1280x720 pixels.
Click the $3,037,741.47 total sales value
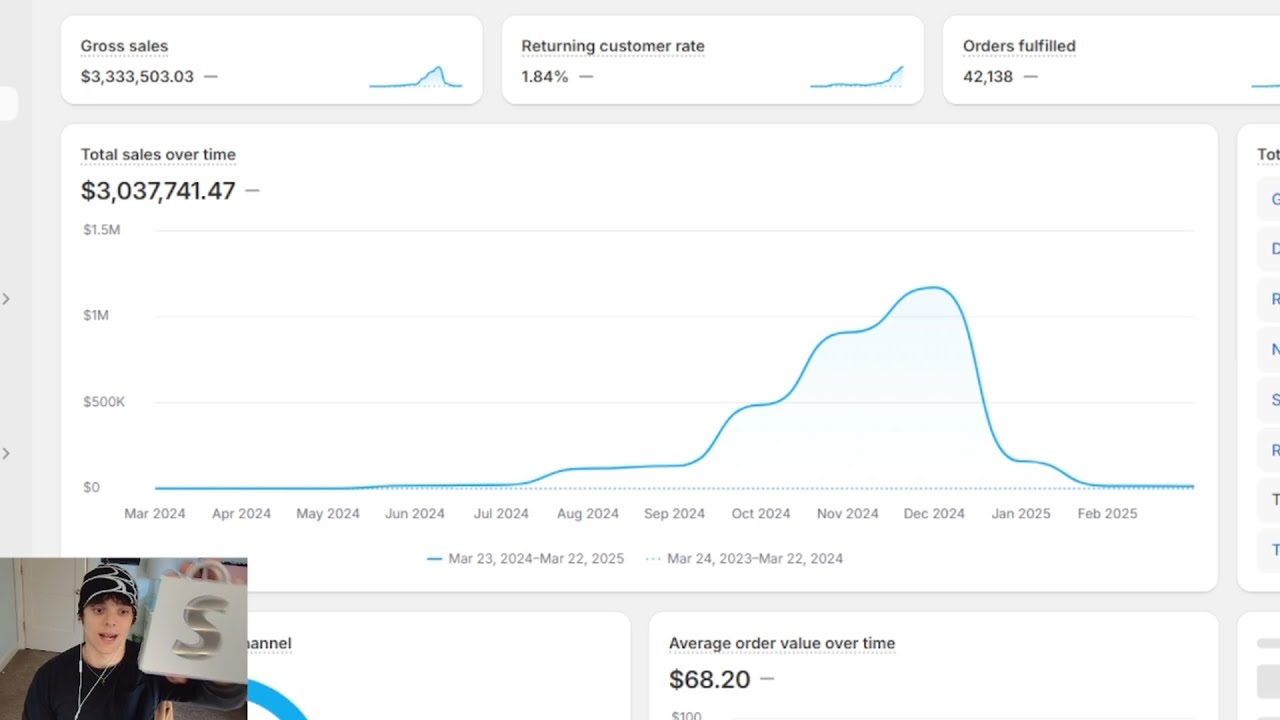point(158,190)
